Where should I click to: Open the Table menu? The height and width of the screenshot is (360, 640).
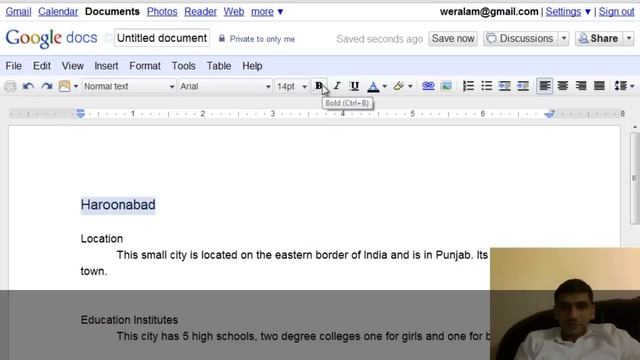219,66
